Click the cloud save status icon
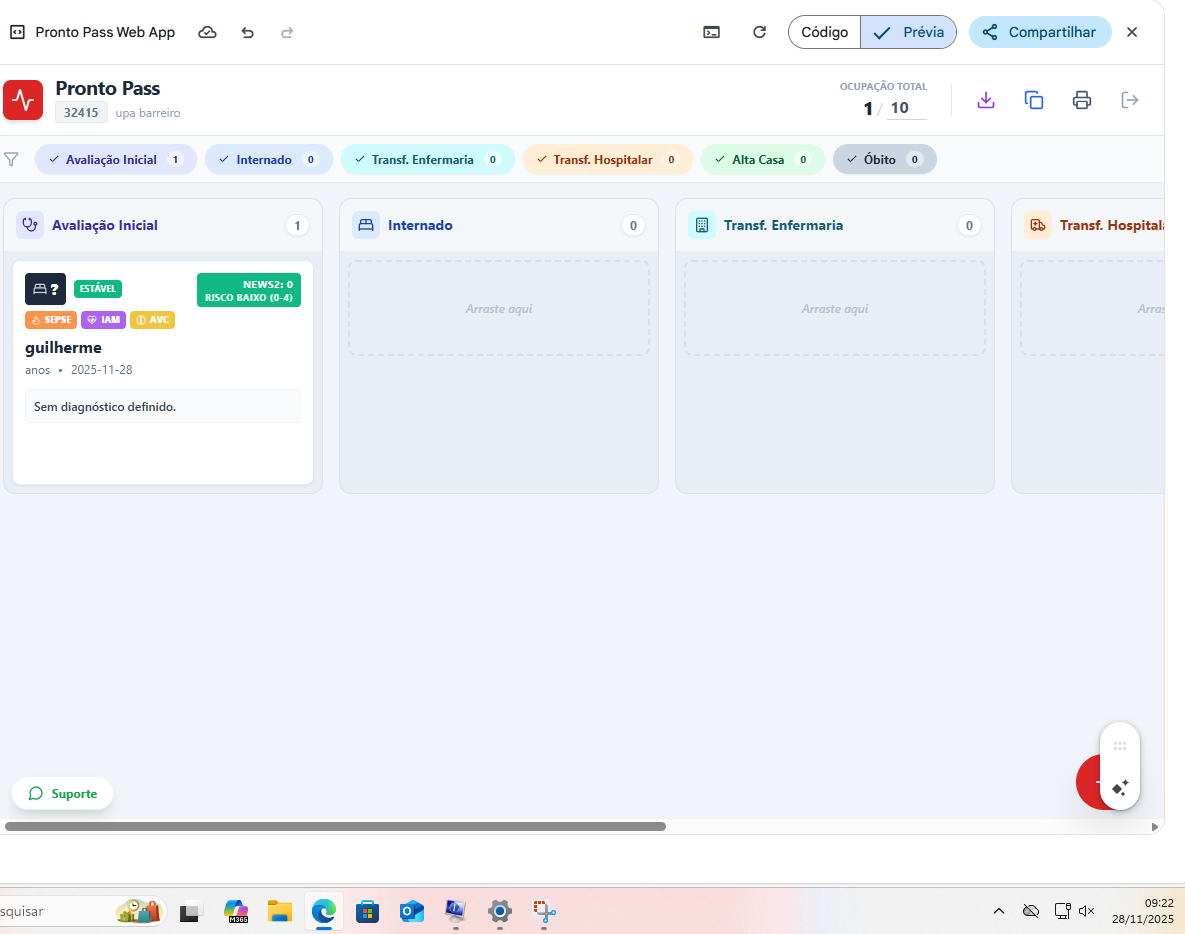1185x934 pixels. click(207, 32)
